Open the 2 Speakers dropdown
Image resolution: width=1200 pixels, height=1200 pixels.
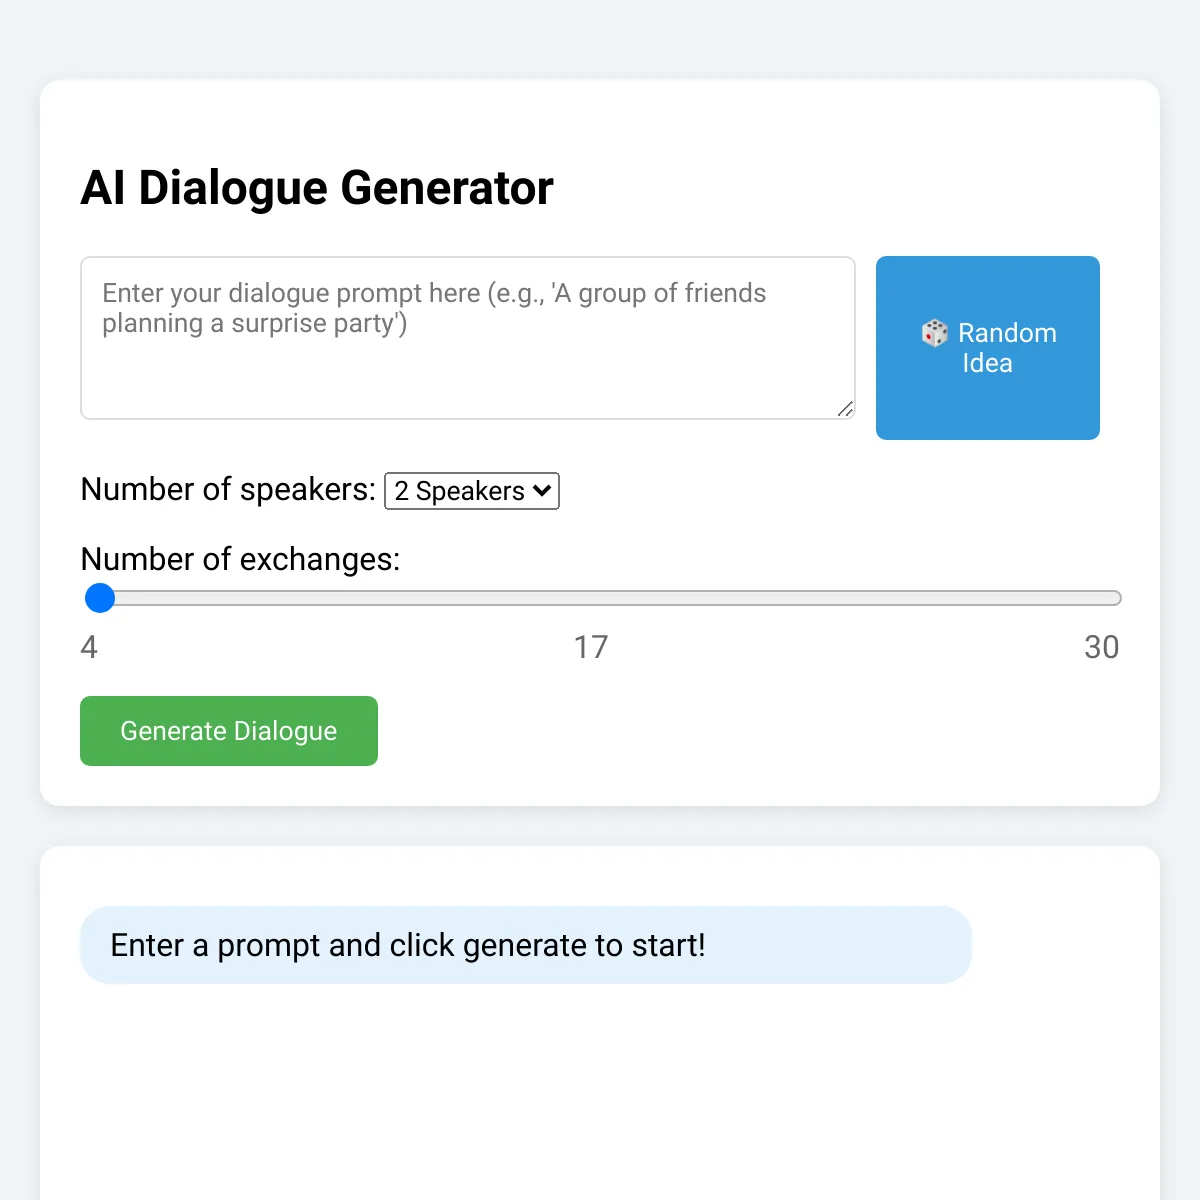[x=472, y=491]
